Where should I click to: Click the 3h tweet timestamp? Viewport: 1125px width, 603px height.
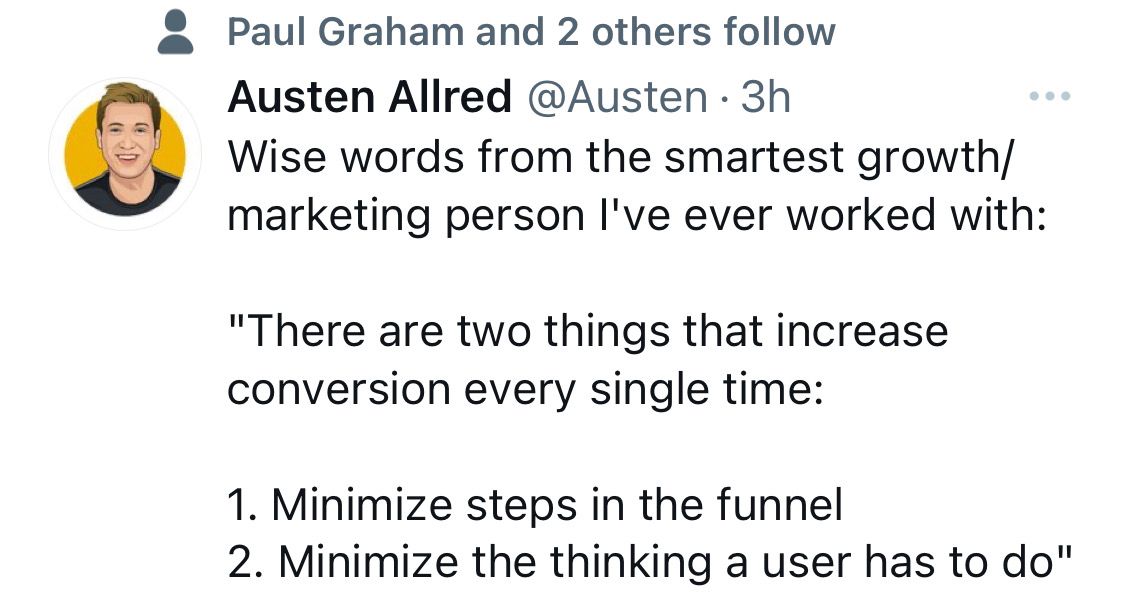click(766, 97)
